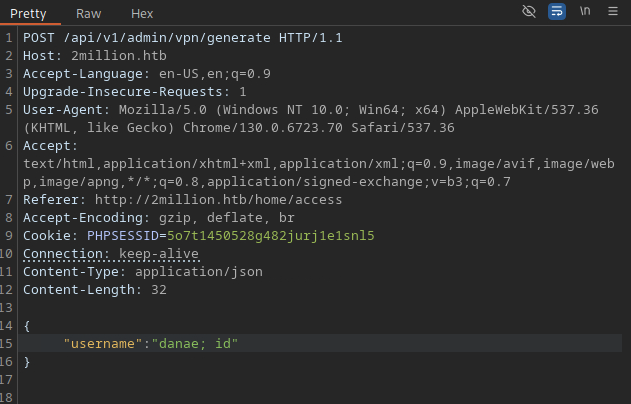This screenshot has width=631, height=404.
Task: Toggle the \n non-printable characters button
Action: [x=585, y=12]
